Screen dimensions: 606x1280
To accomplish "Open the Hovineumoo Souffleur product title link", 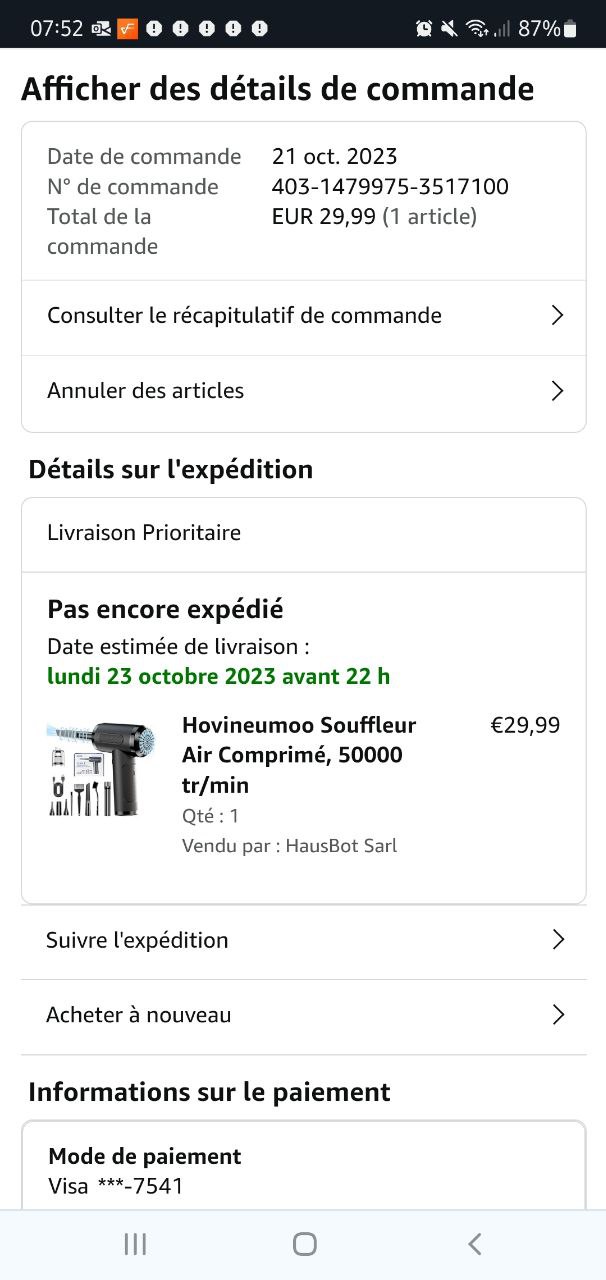I will point(298,754).
